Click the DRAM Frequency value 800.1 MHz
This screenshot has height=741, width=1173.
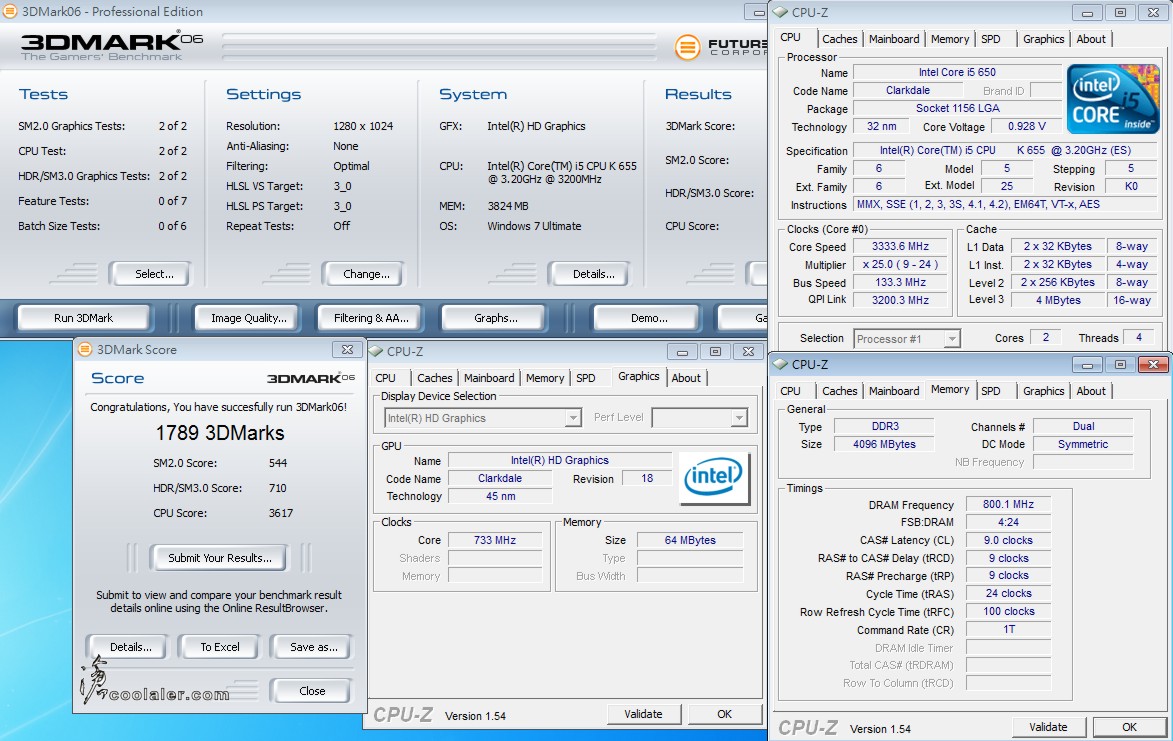point(1008,505)
